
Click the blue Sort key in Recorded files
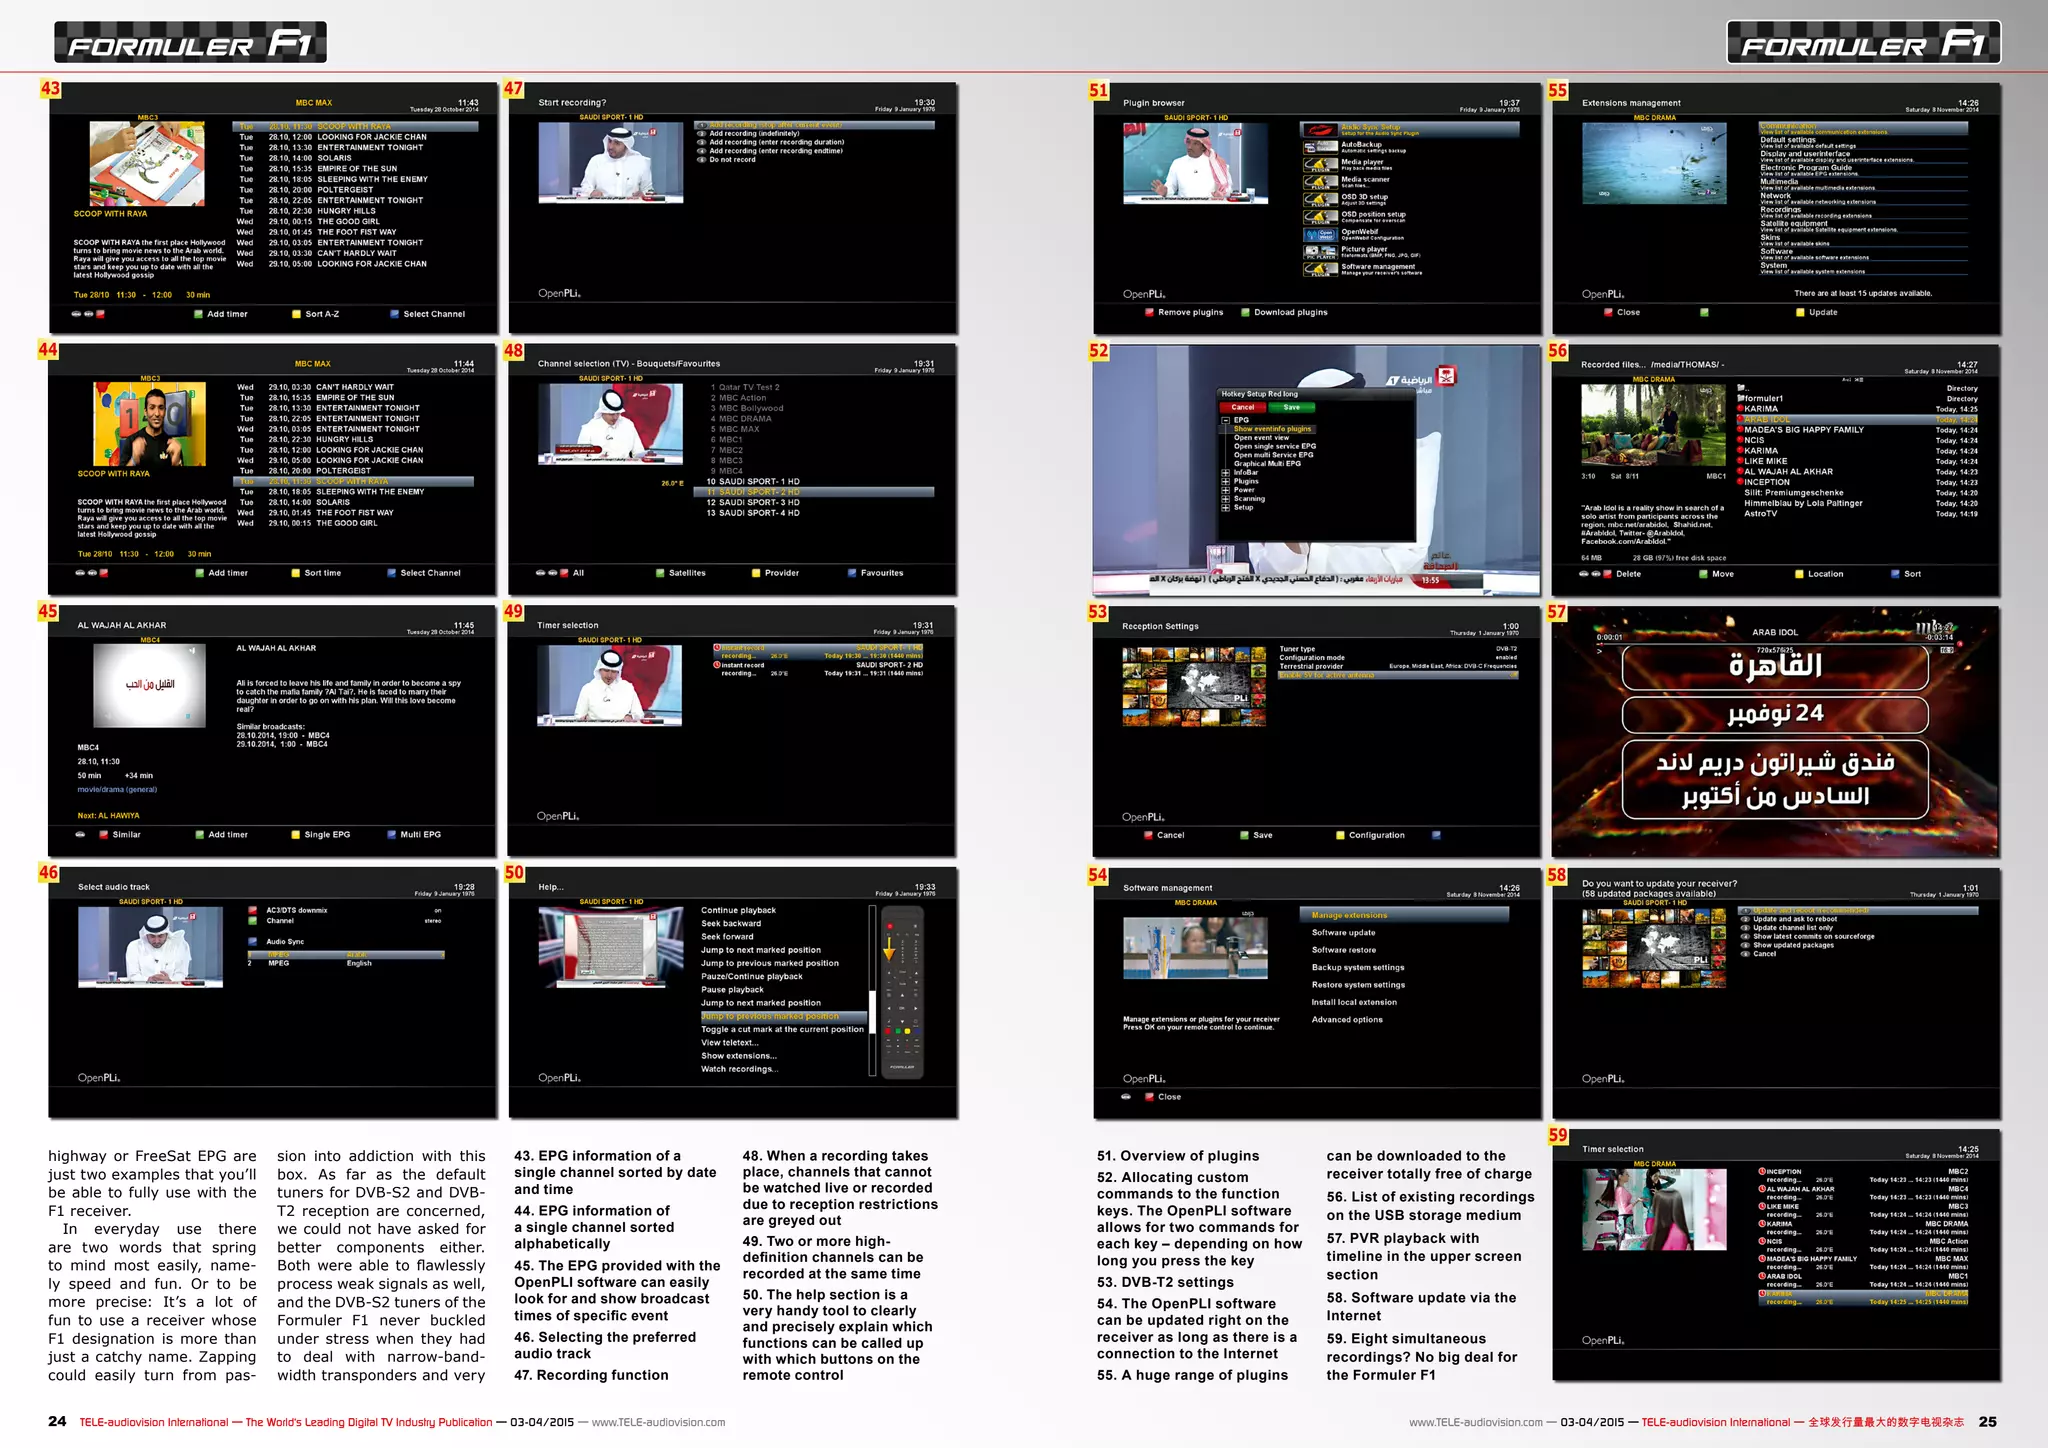(1895, 574)
